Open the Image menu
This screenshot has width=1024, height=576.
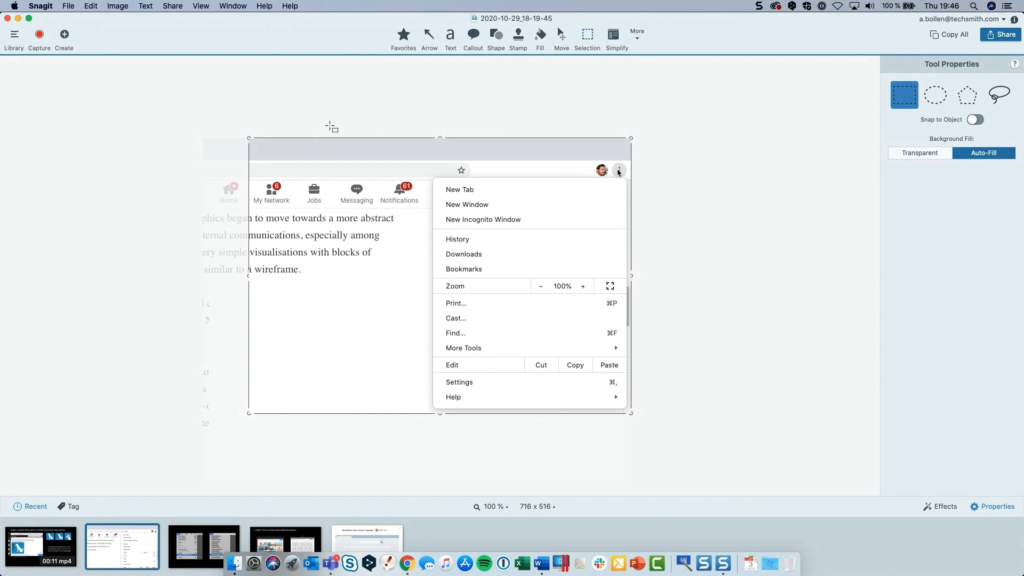[118, 6]
